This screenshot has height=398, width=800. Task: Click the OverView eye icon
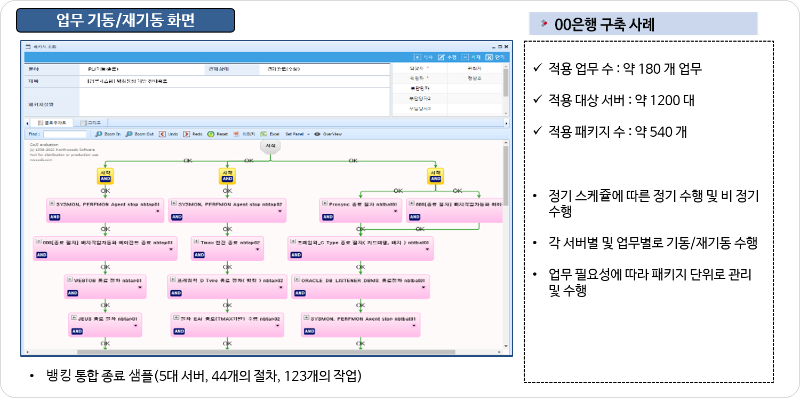[317, 134]
